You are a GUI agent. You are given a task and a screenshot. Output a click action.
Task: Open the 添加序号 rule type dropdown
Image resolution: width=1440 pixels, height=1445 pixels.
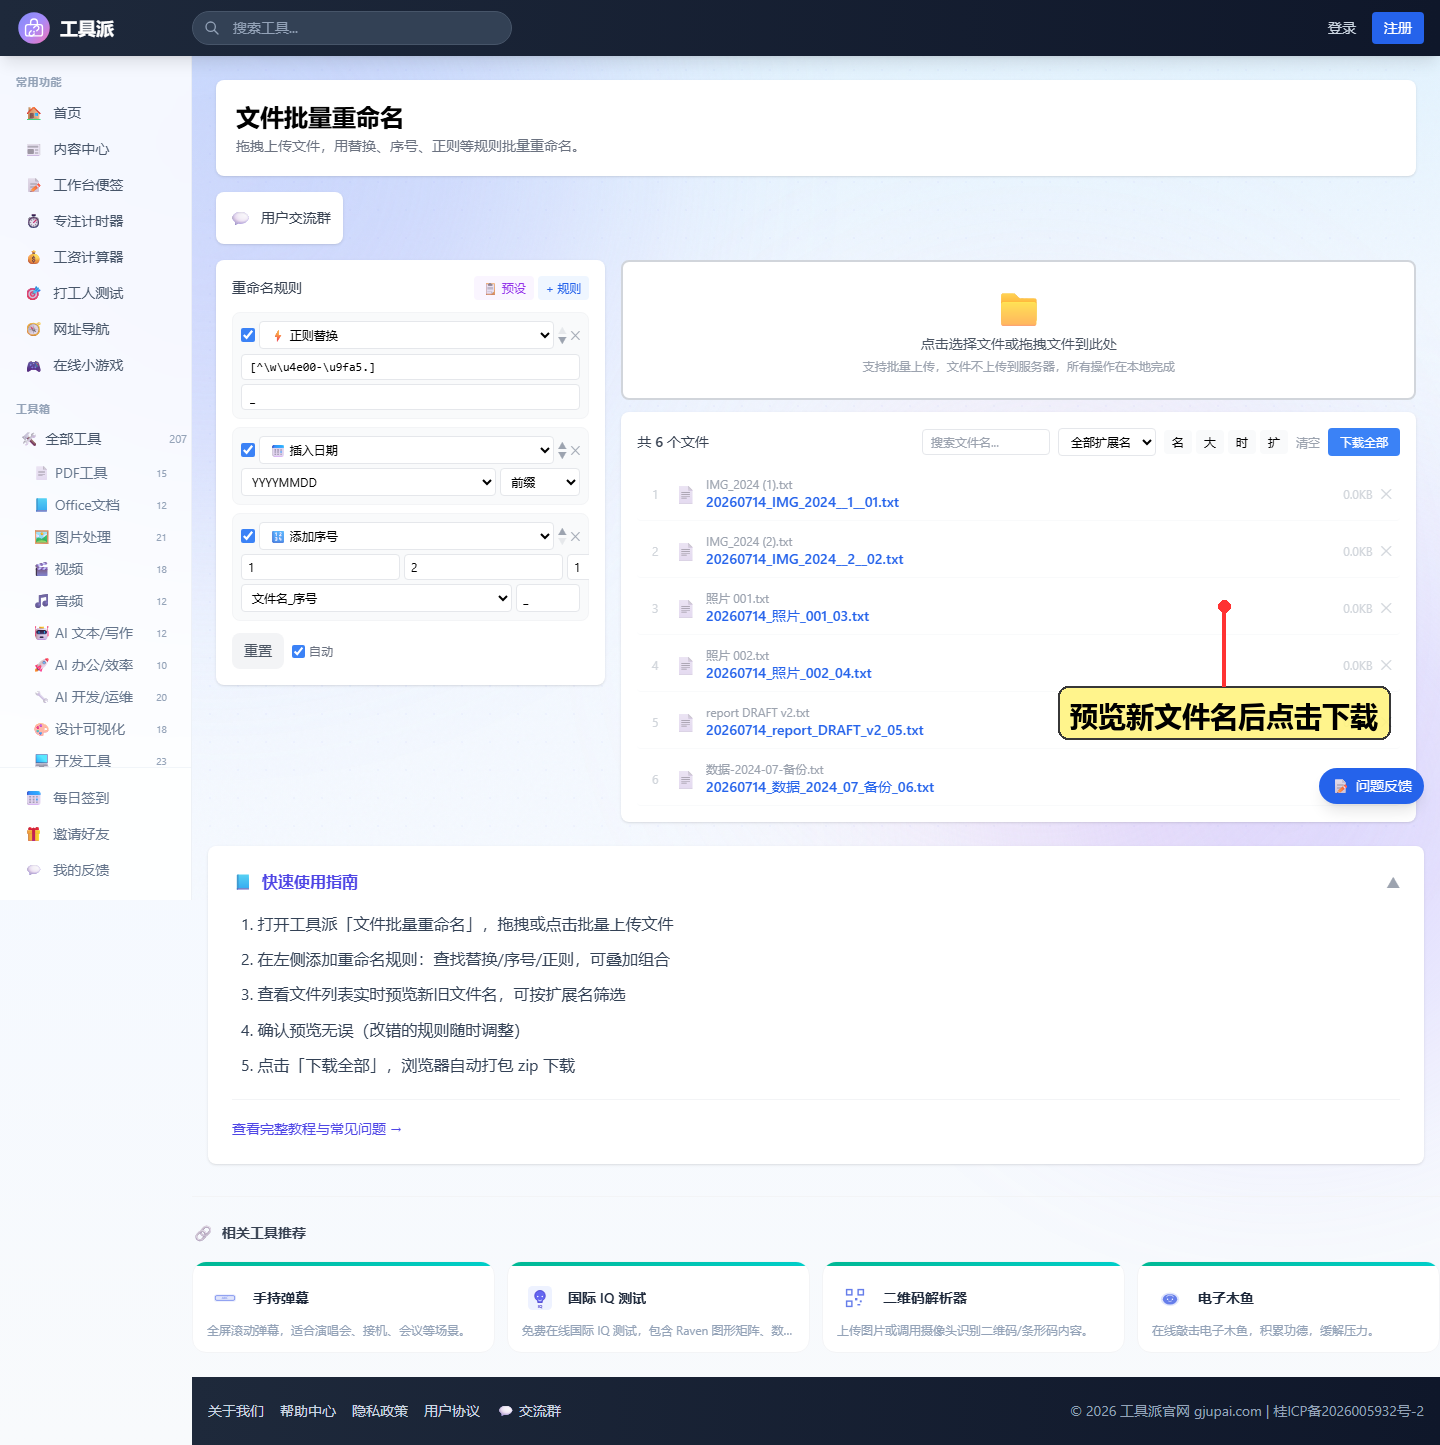click(407, 536)
